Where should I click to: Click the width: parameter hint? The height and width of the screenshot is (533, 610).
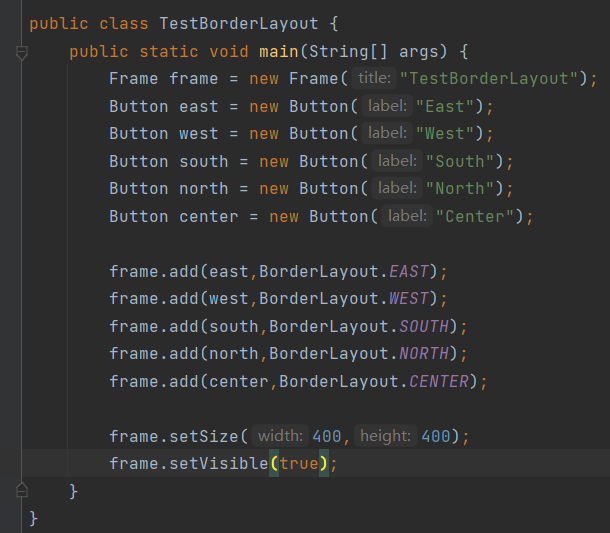coord(280,436)
